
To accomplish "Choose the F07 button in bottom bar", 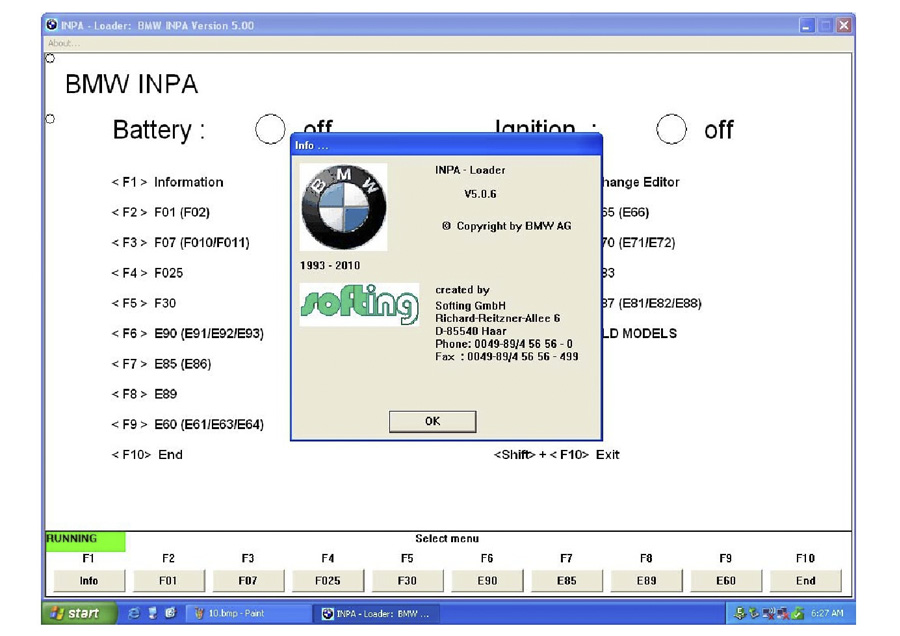I will pyautogui.click(x=248, y=580).
